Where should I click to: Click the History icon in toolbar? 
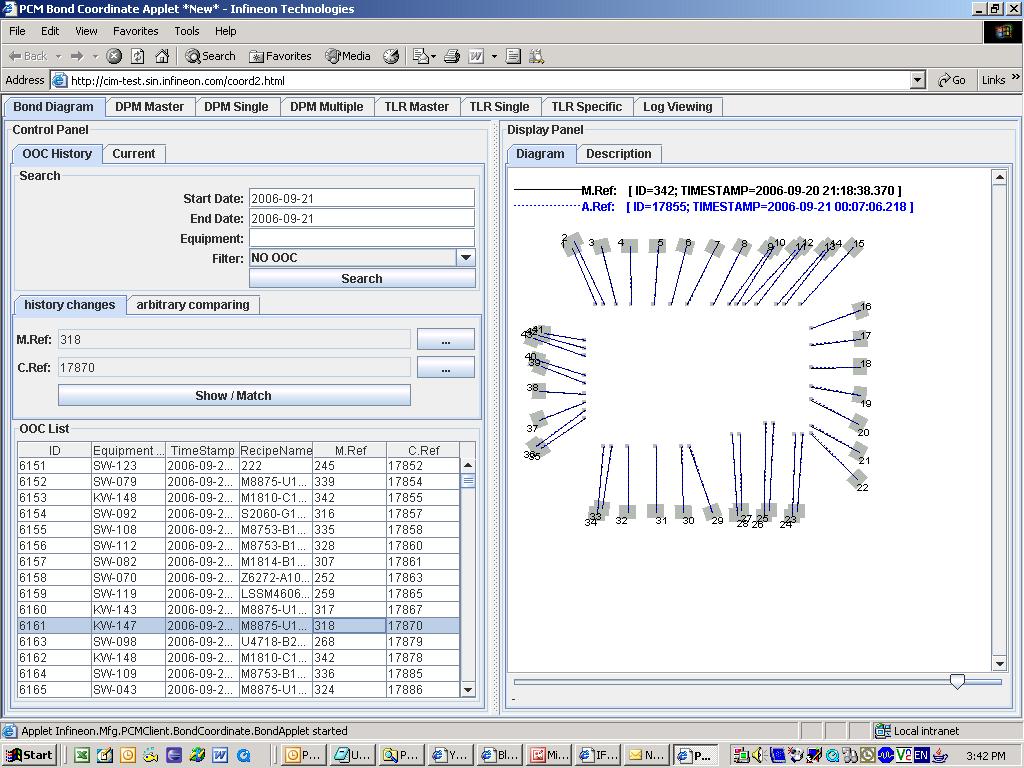click(x=391, y=56)
